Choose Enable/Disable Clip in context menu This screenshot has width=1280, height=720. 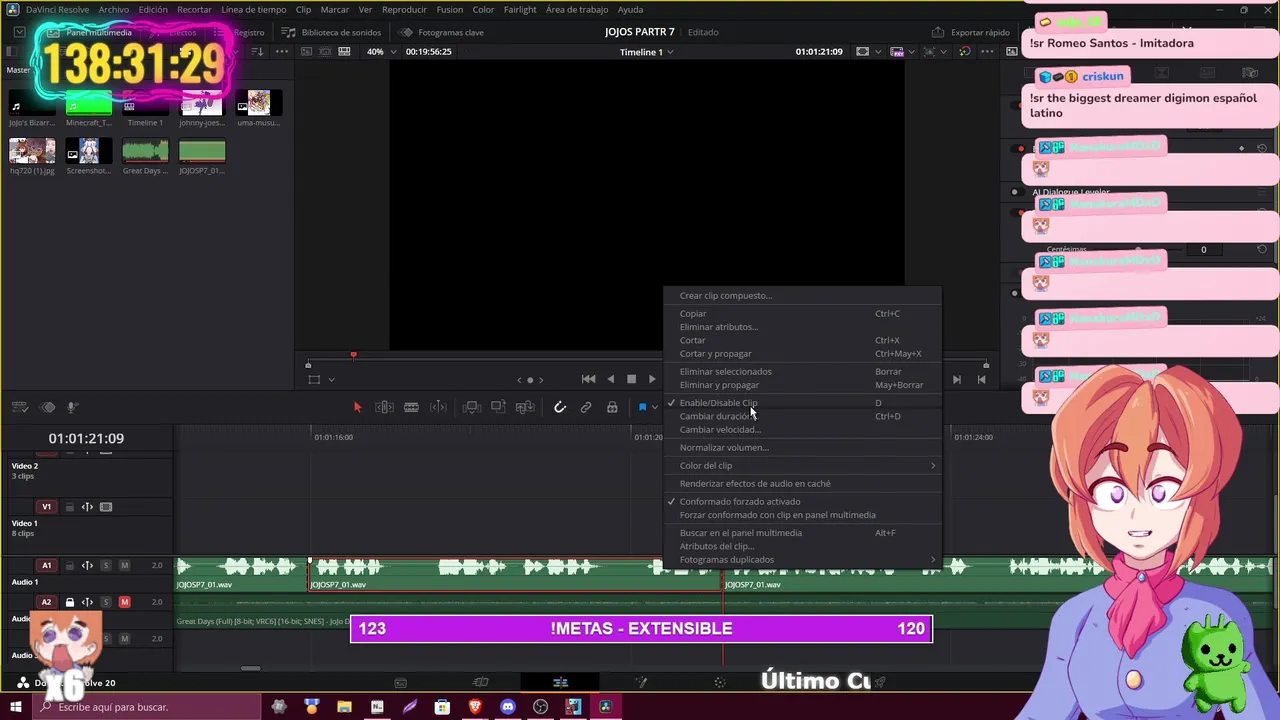(802, 403)
